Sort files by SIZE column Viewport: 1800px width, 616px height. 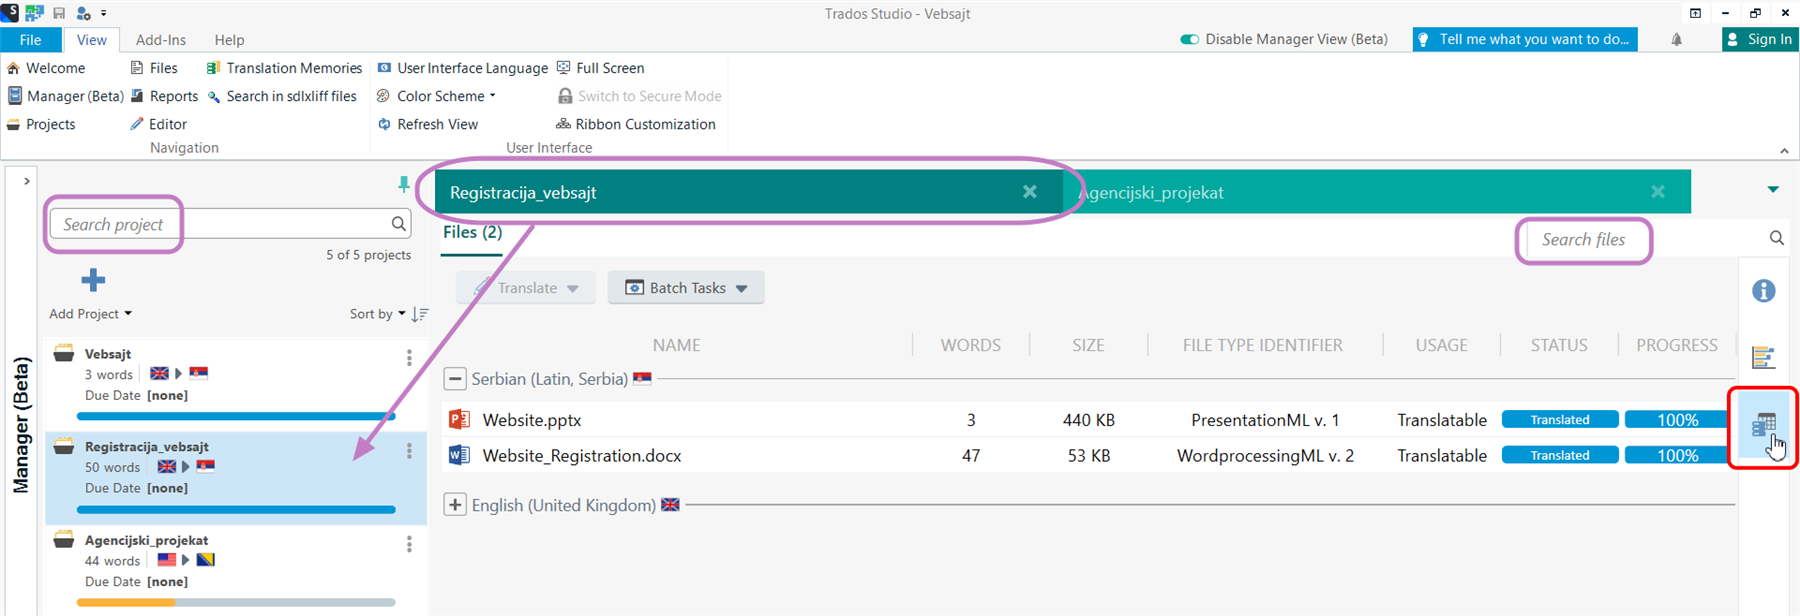click(1088, 345)
